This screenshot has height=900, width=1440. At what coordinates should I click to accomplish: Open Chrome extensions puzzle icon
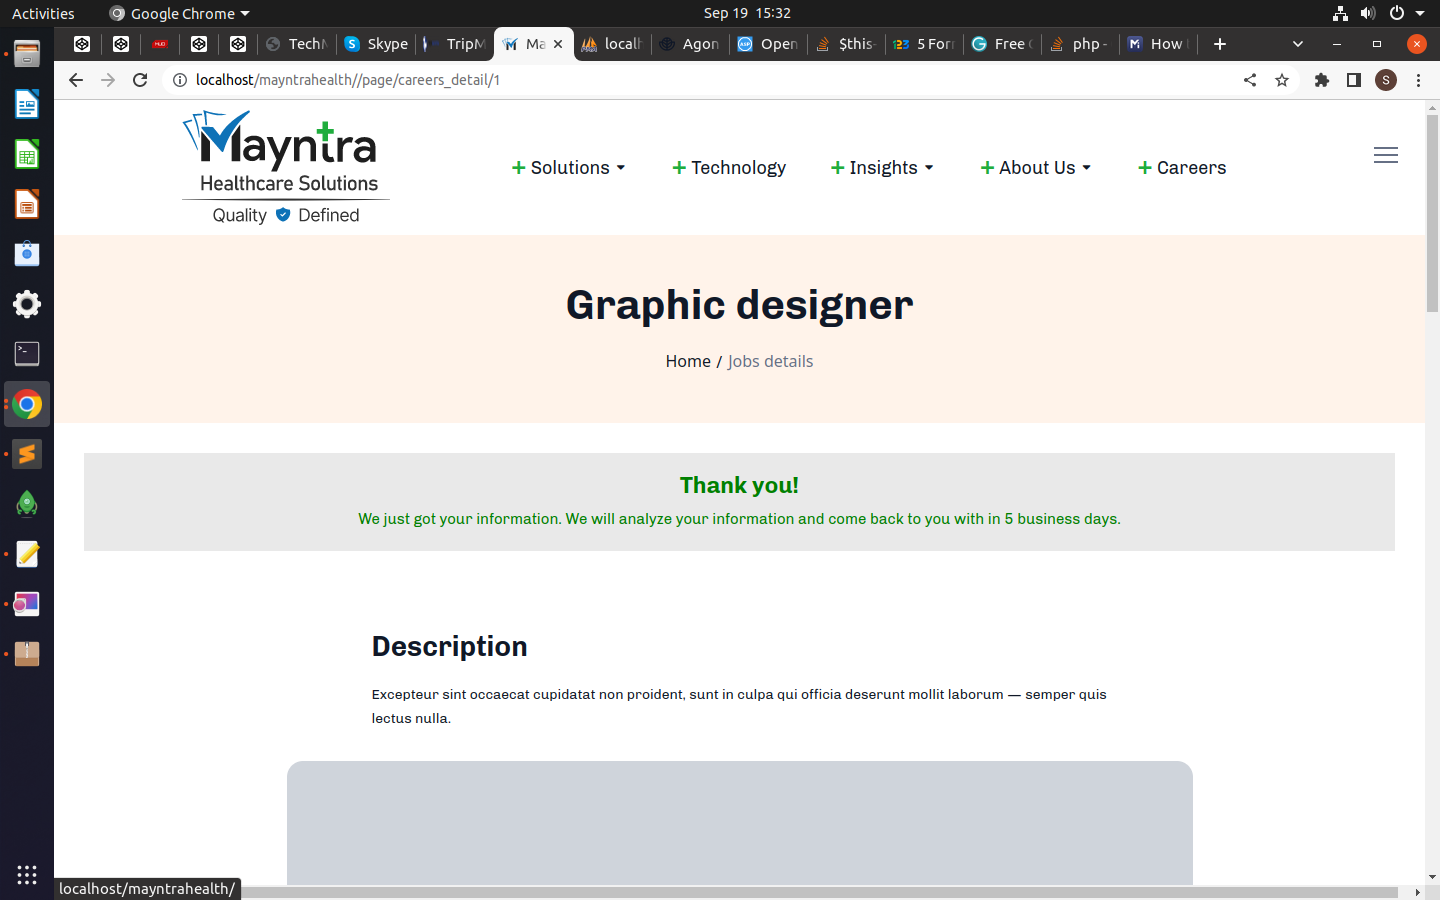tap(1322, 80)
